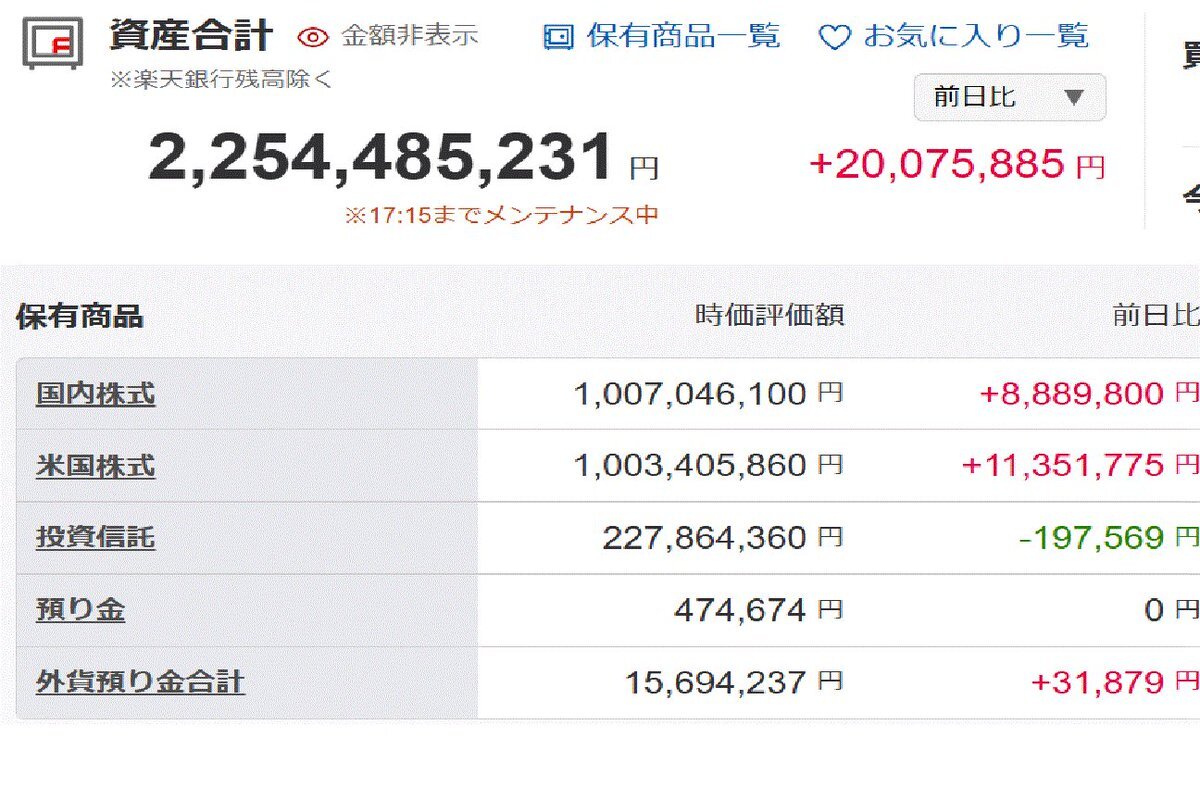This screenshot has width=1200, height=800.
Task: Click the total amount 2,254,485,231
Action: point(381,158)
